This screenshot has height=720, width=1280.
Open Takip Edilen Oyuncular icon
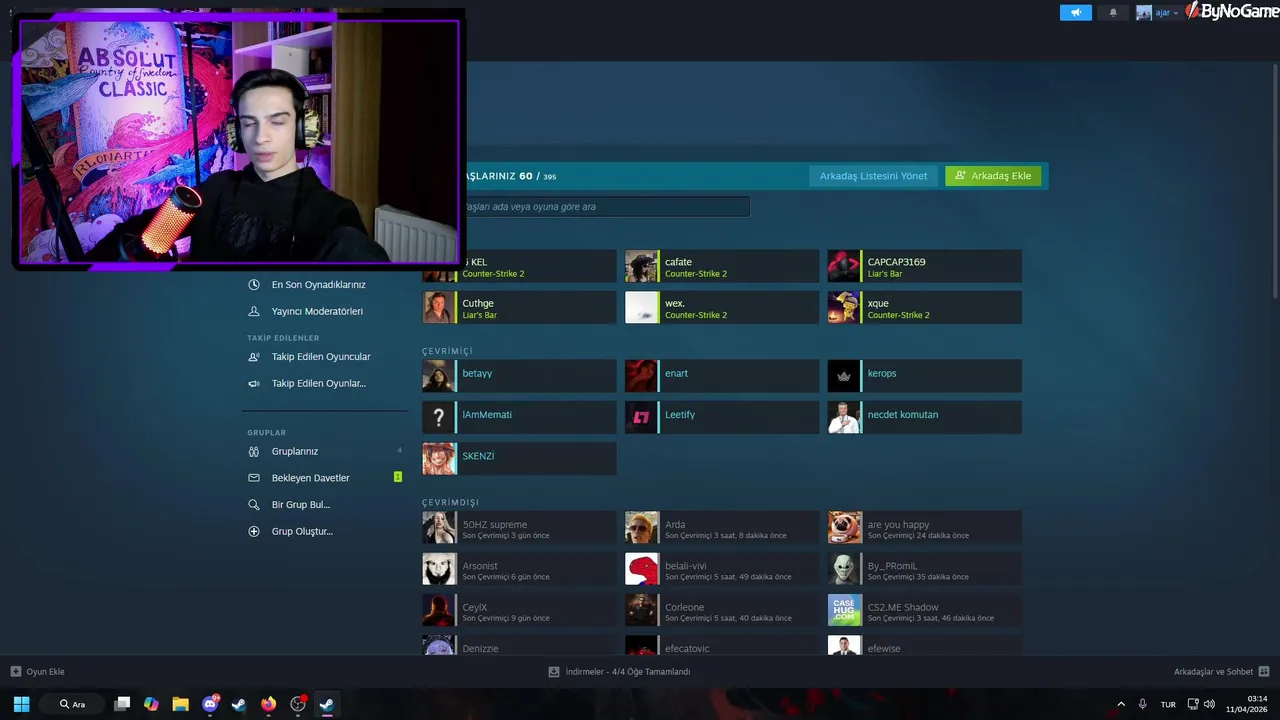click(x=254, y=357)
